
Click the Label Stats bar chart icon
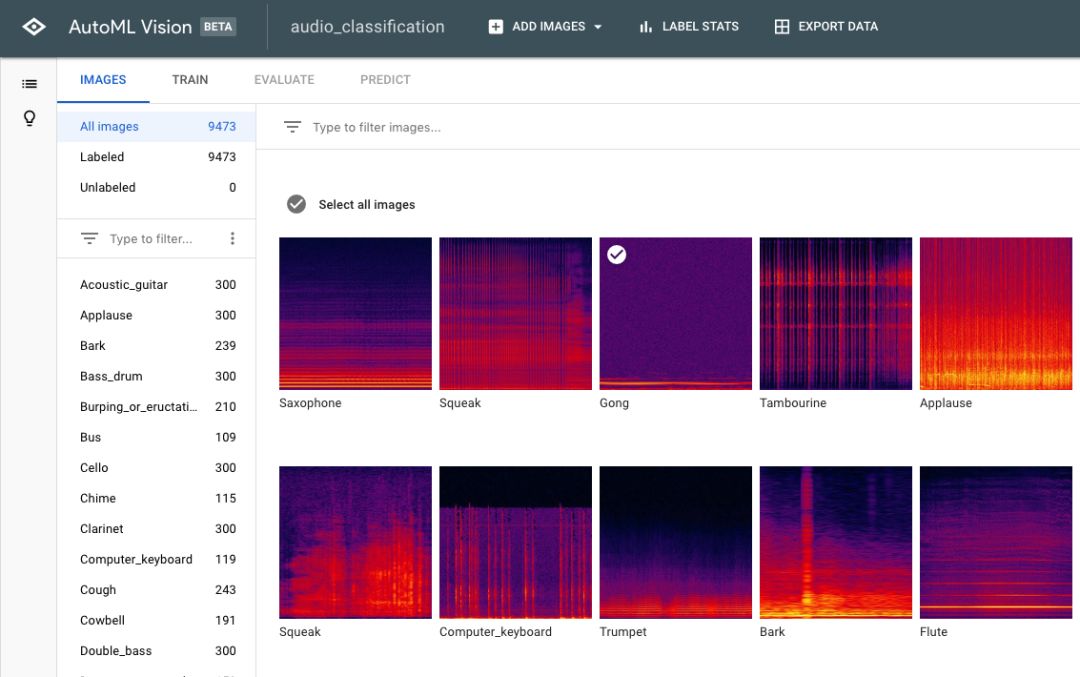(645, 27)
